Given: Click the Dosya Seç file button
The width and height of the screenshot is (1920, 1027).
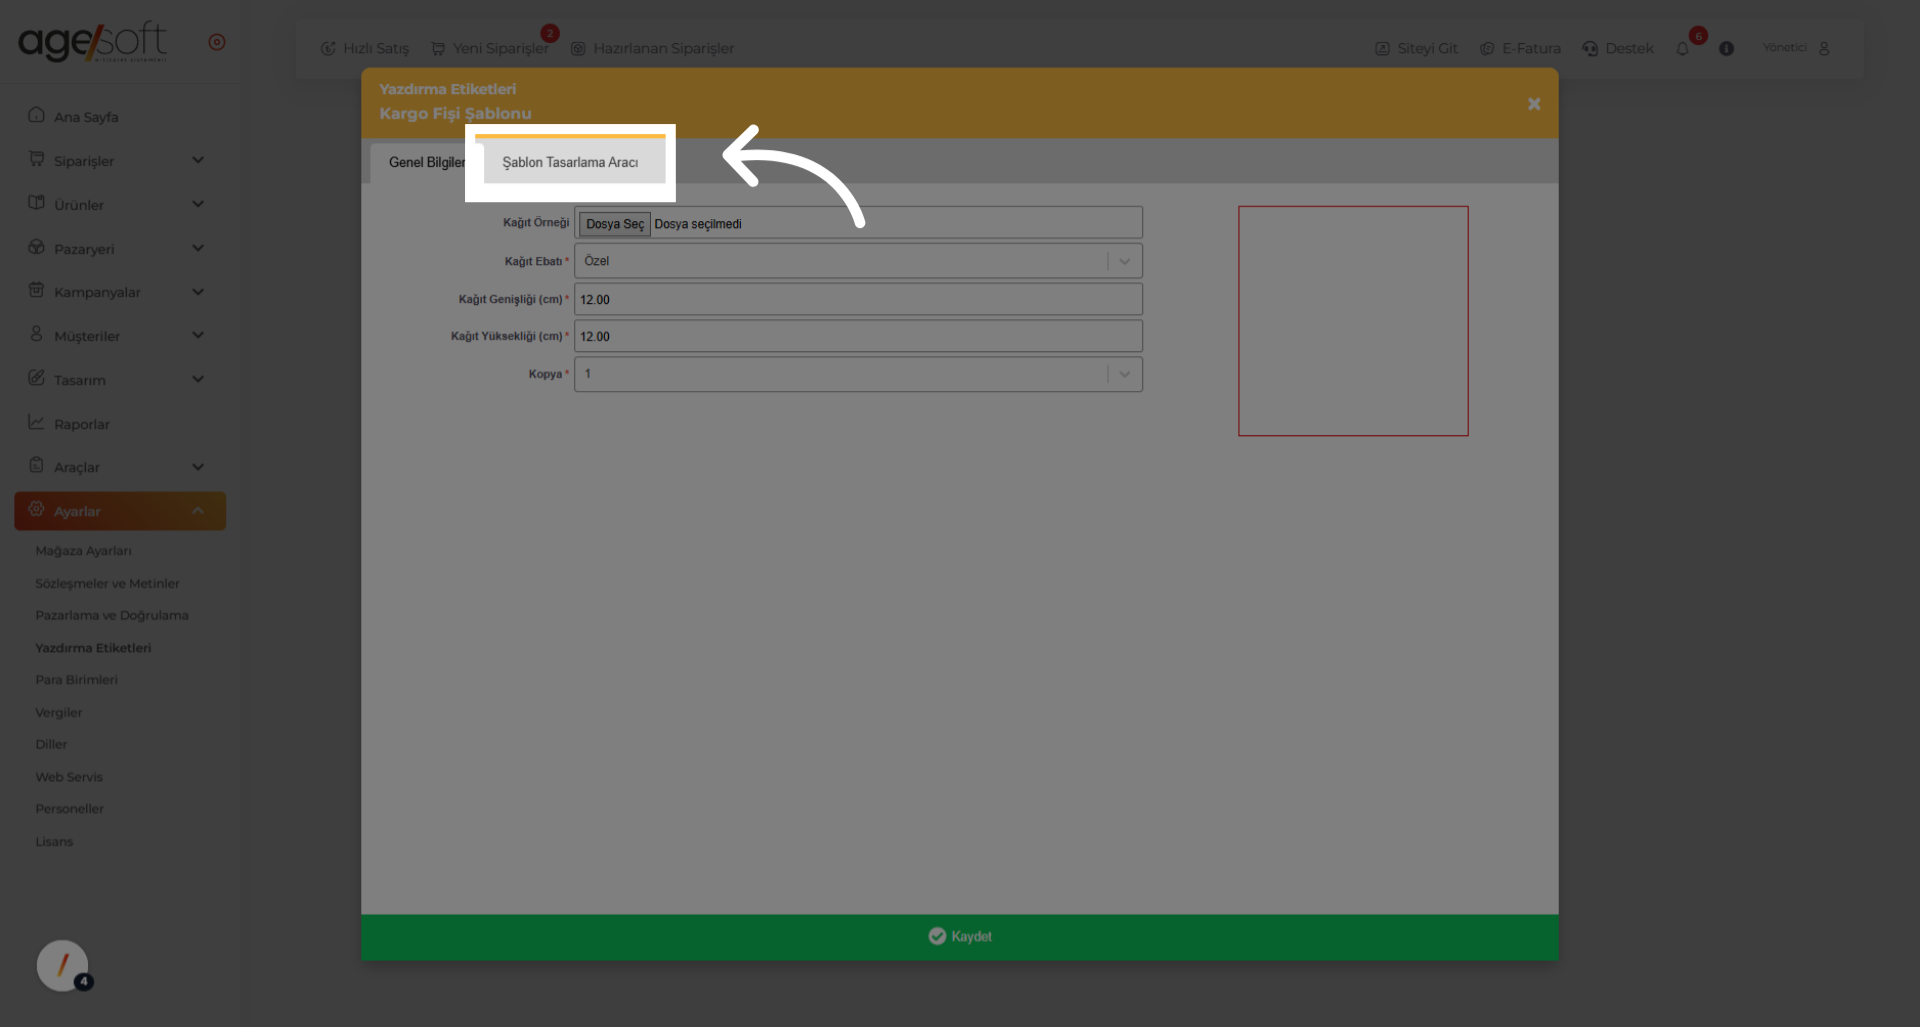Looking at the screenshot, I should (614, 224).
